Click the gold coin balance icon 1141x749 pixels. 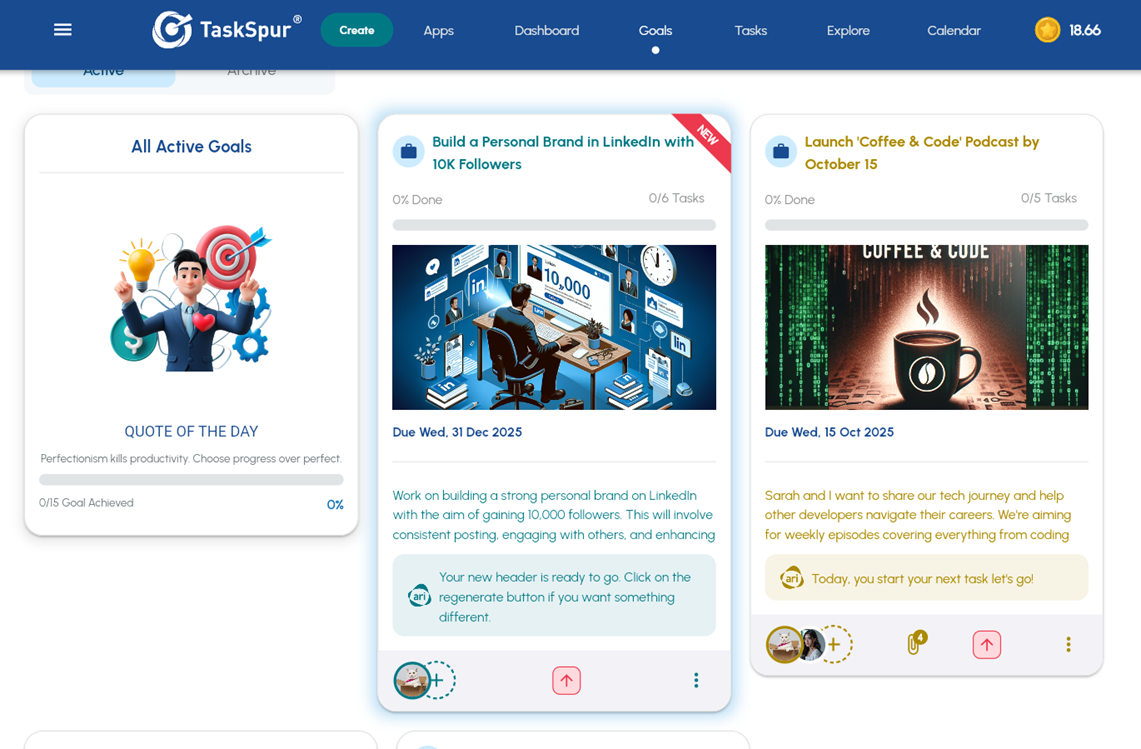(1047, 30)
